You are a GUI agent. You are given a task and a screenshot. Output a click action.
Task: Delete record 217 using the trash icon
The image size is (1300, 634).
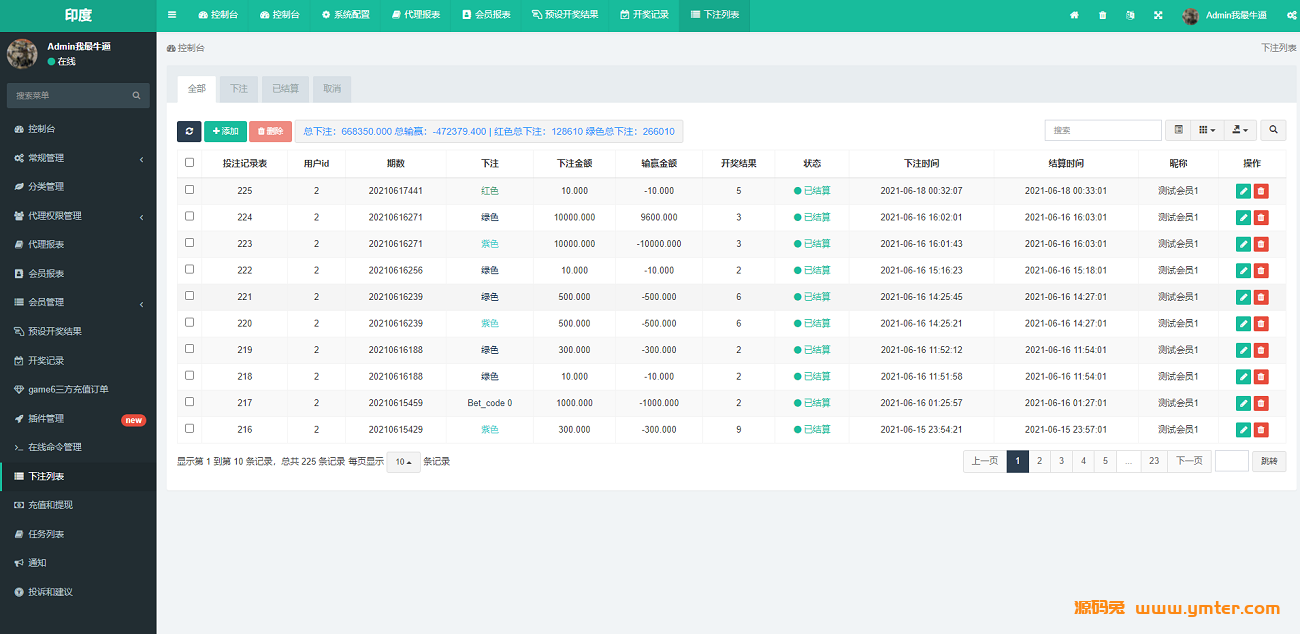pos(1261,403)
